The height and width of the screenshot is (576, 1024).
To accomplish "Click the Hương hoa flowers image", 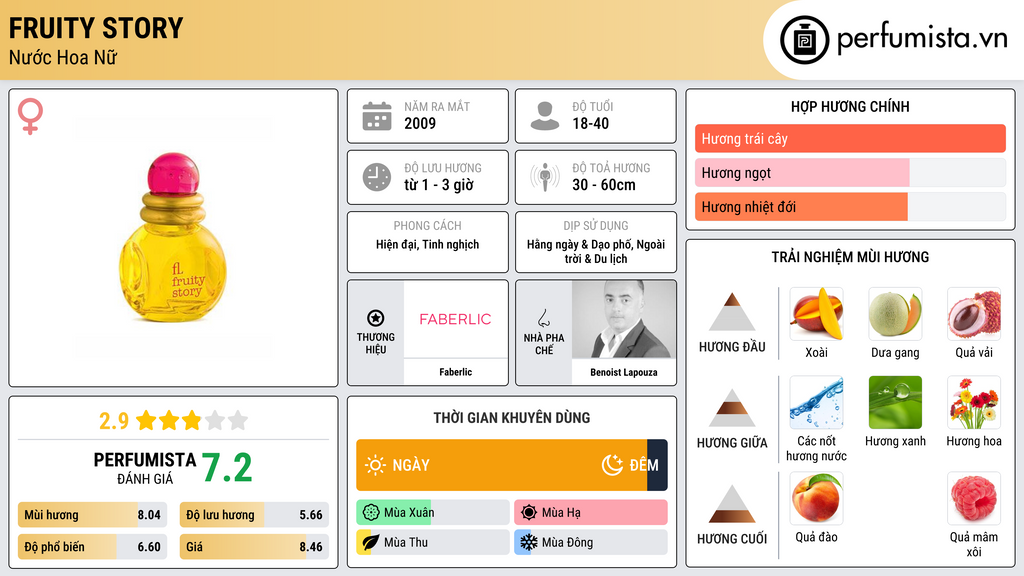I will [x=974, y=402].
